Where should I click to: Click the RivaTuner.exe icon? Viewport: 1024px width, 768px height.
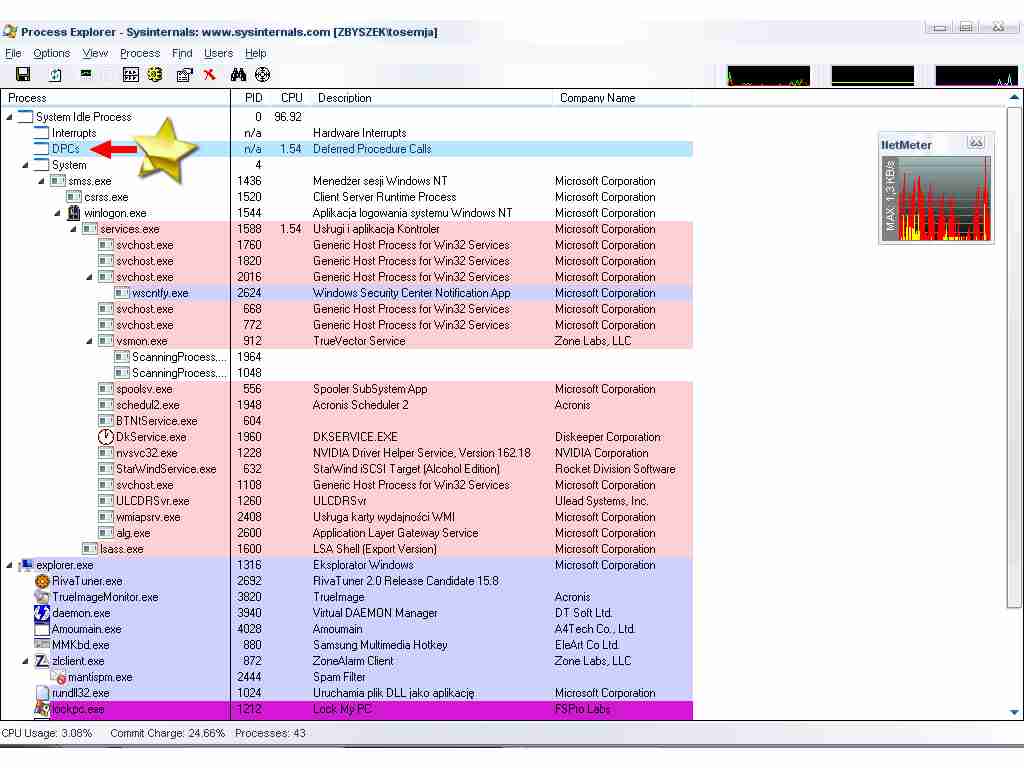tap(42, 581)
